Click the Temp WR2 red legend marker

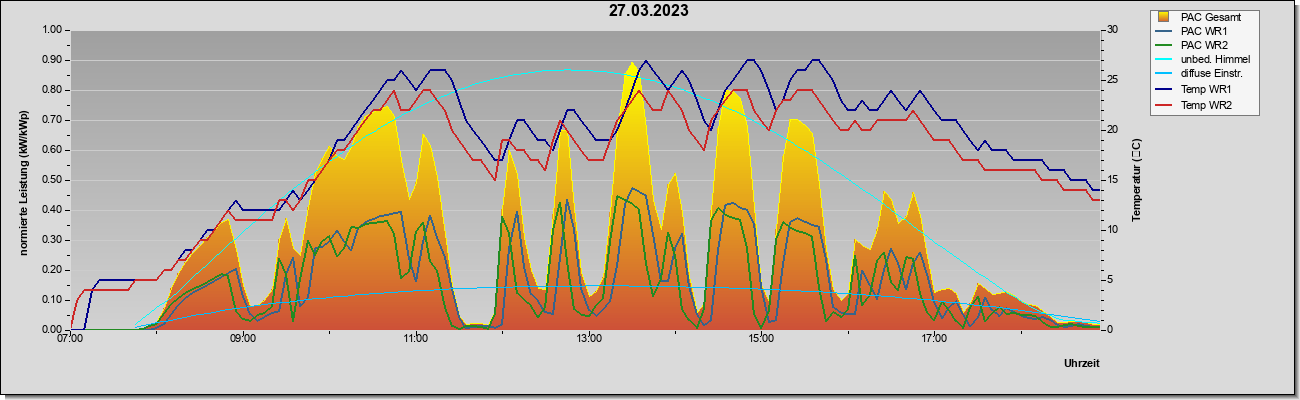(1164, 104)
